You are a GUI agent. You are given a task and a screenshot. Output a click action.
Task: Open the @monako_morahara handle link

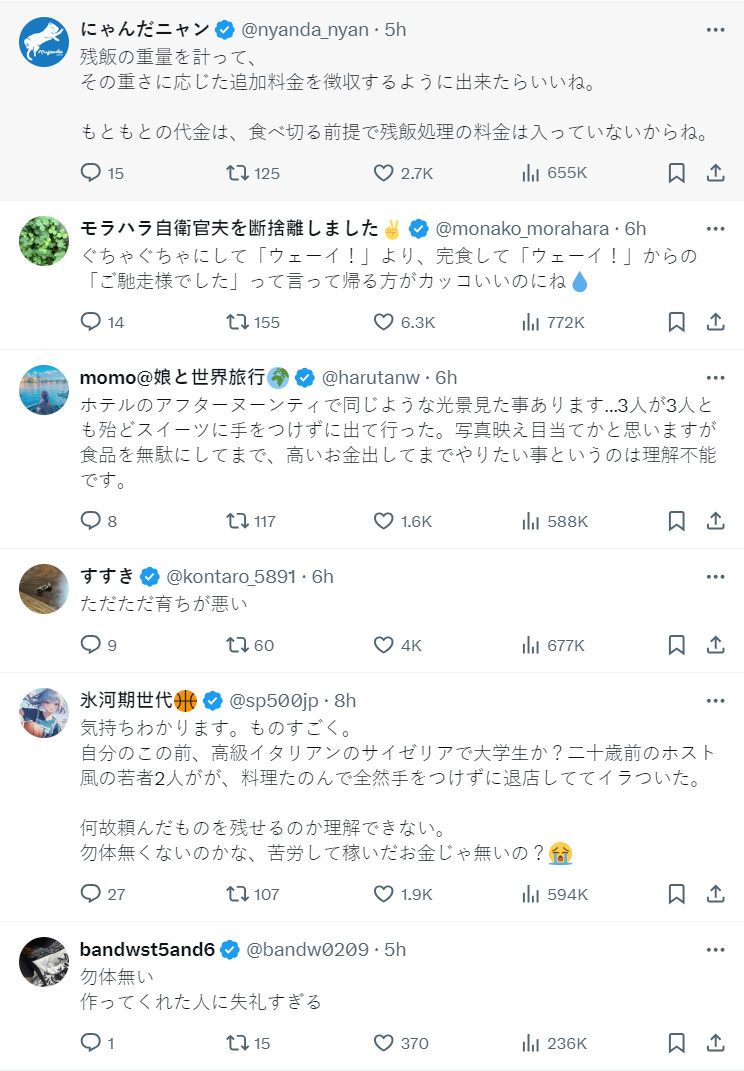point(523,228)
